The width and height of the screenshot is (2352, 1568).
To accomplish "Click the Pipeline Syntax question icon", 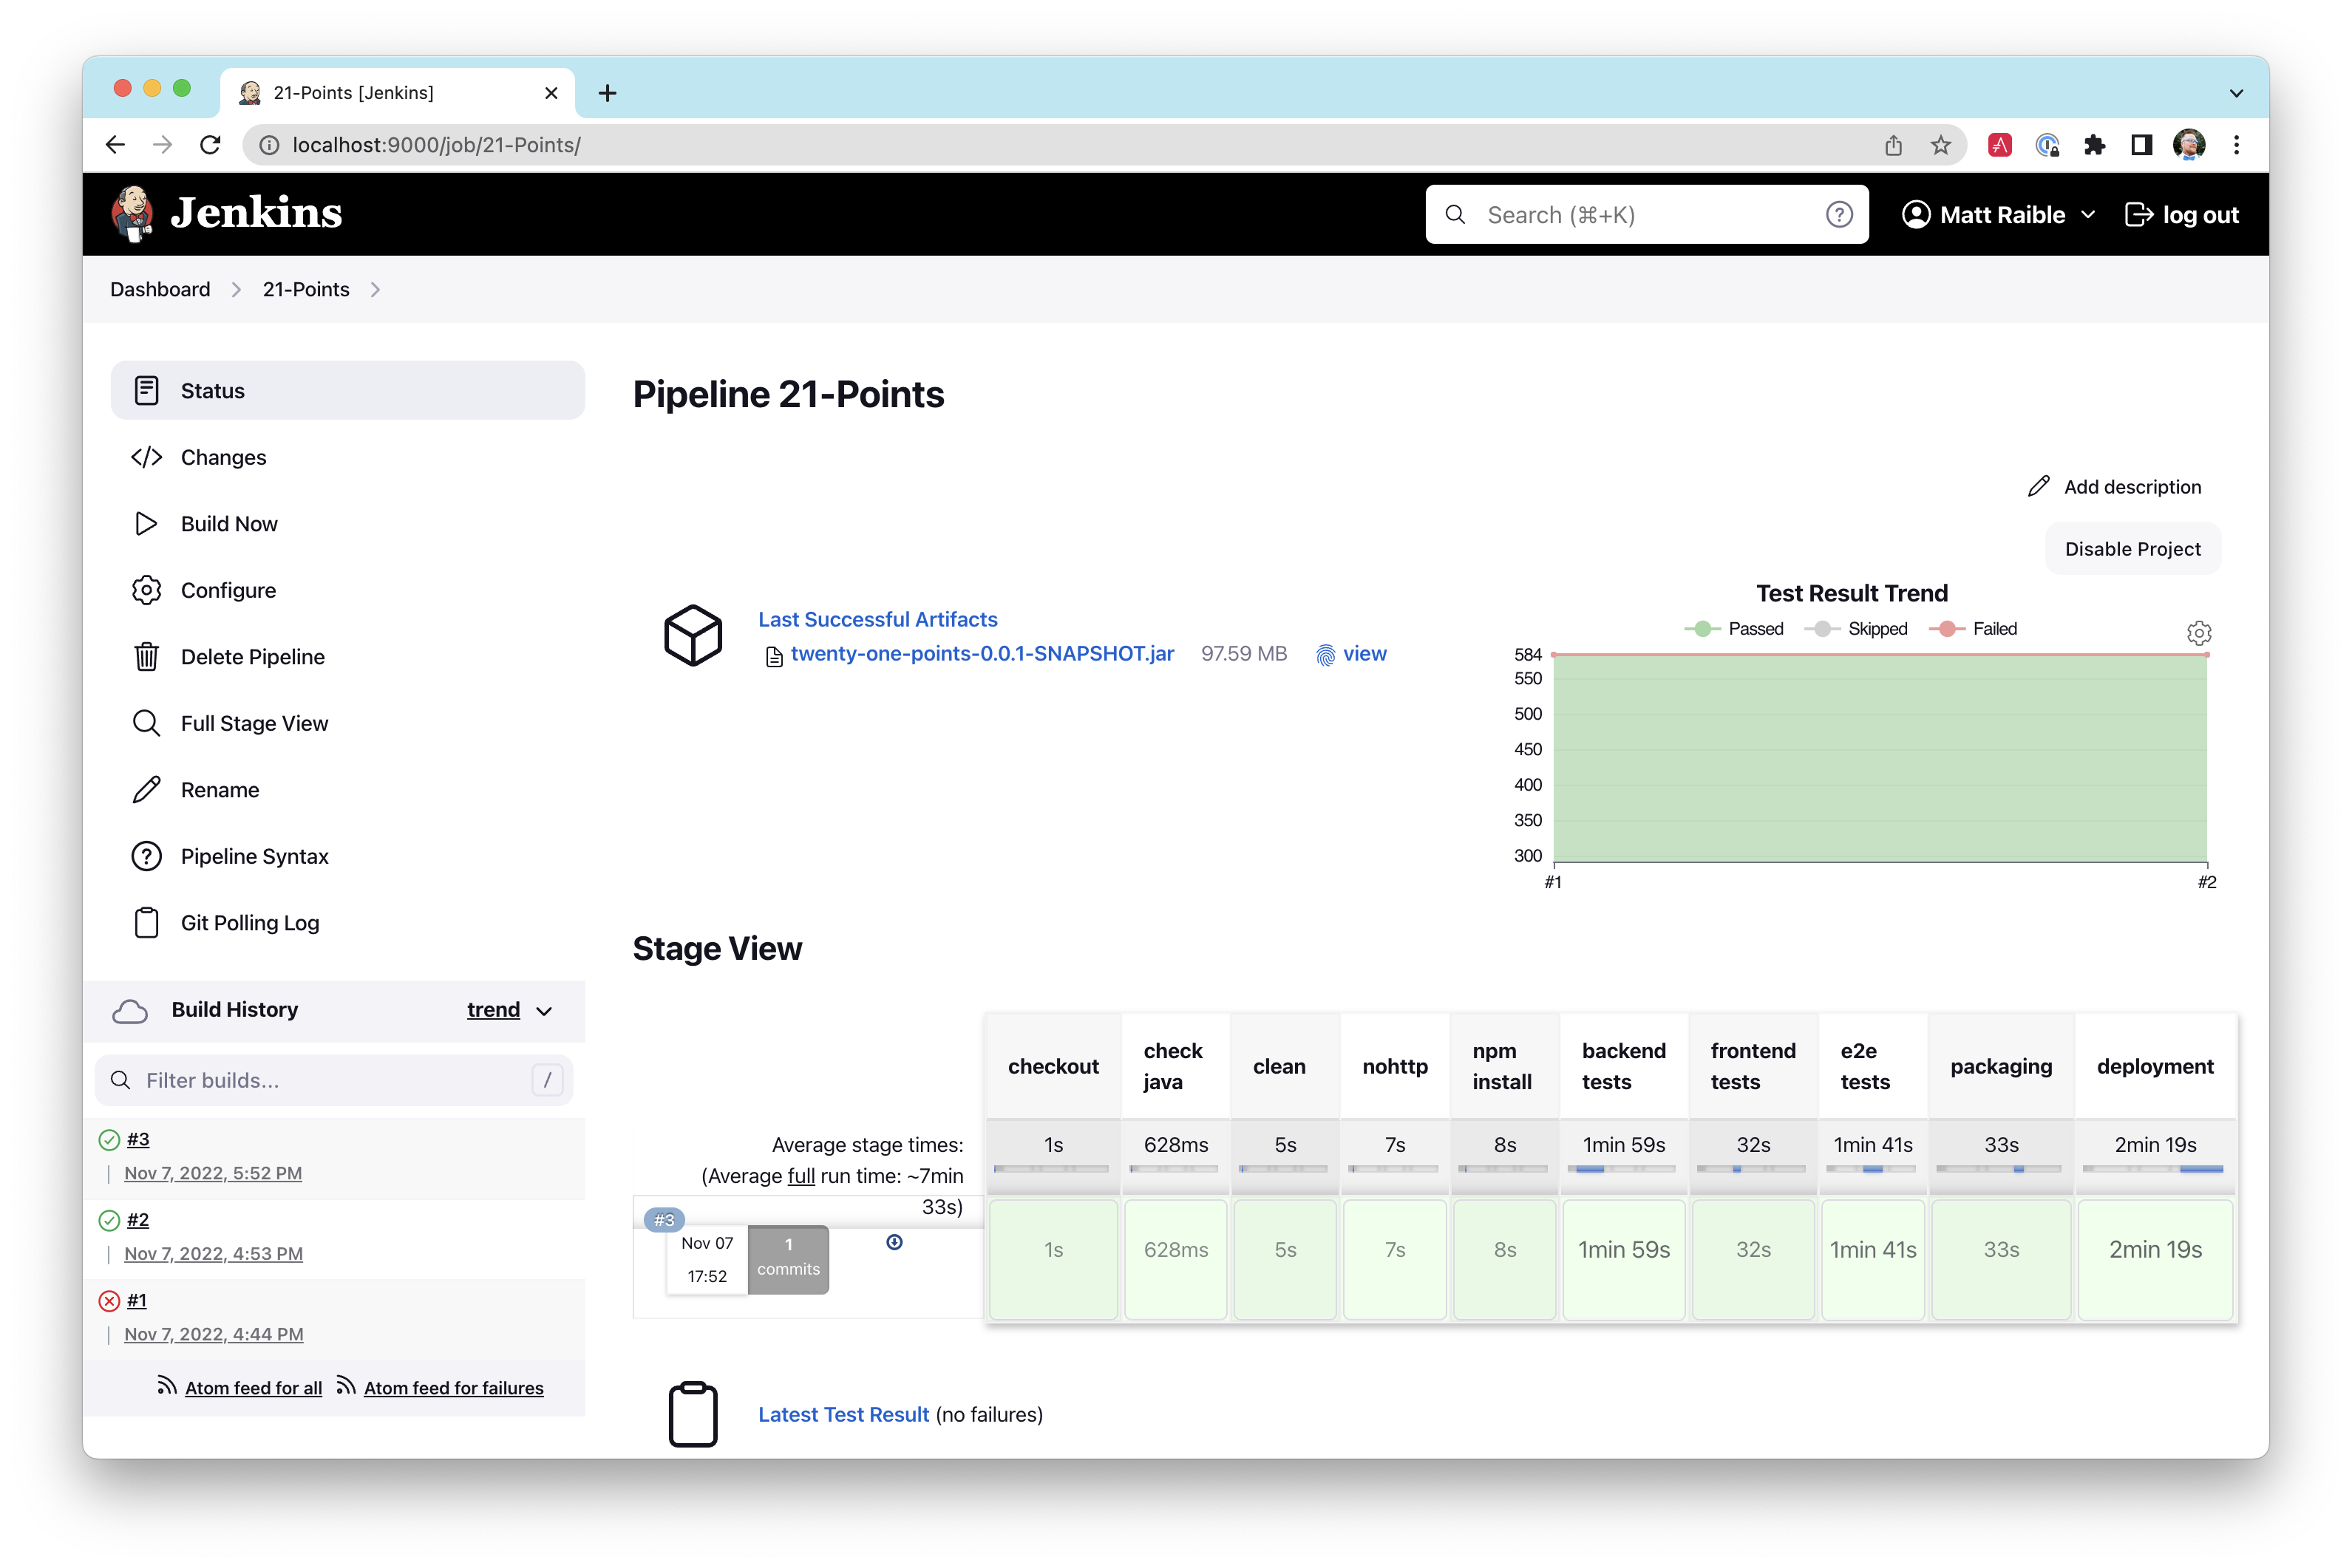I will click(149, 856).
